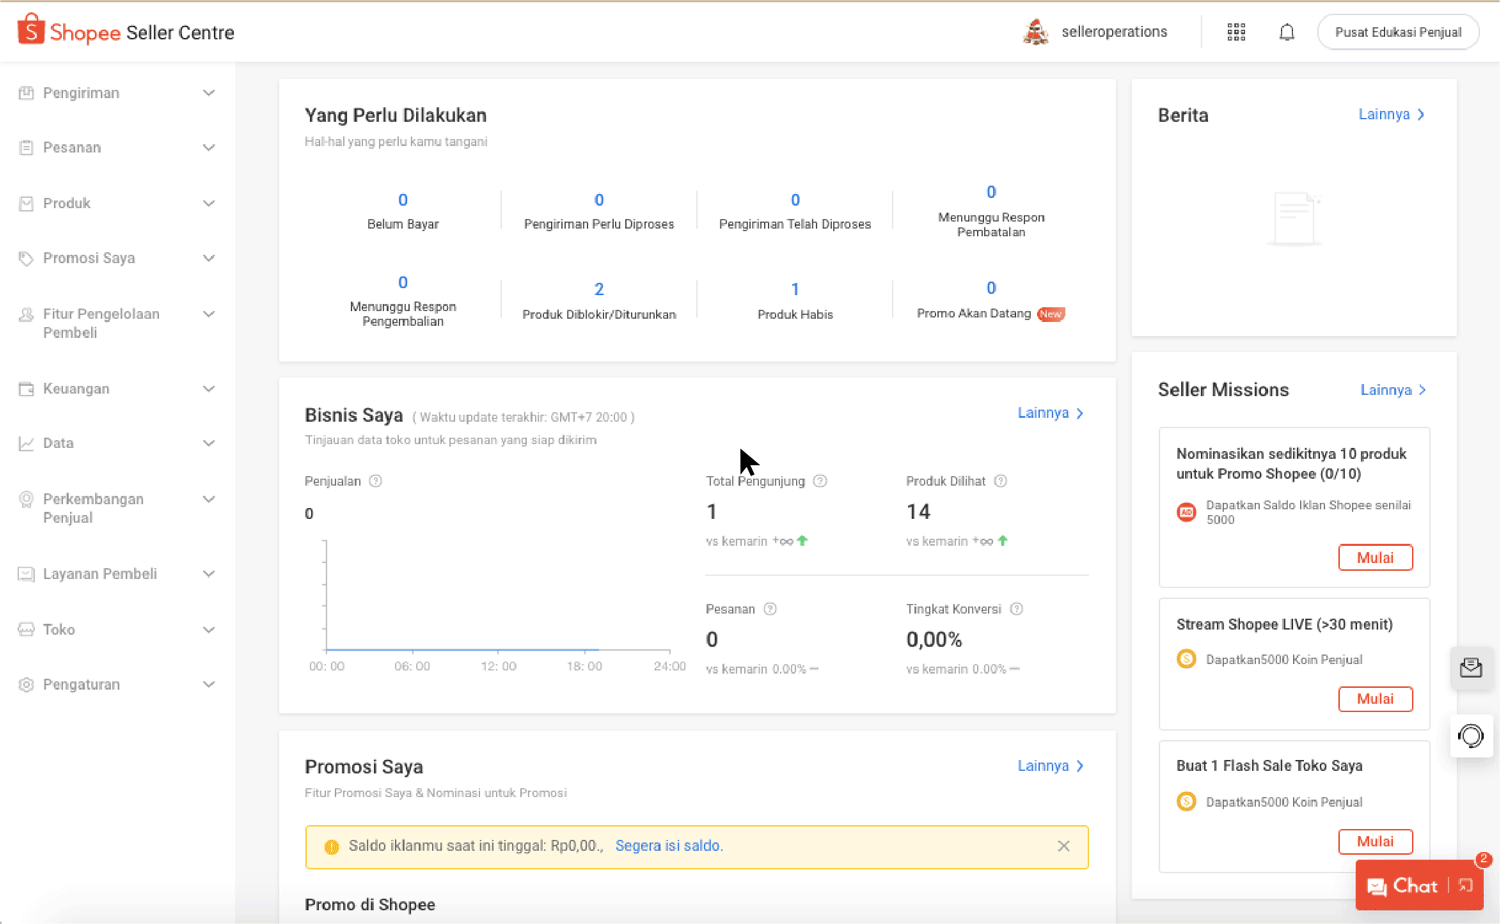This screenshot has width=1500, height=924.
Task: Expand the Pengiriman sidebar menu
Action: point(117,93)
